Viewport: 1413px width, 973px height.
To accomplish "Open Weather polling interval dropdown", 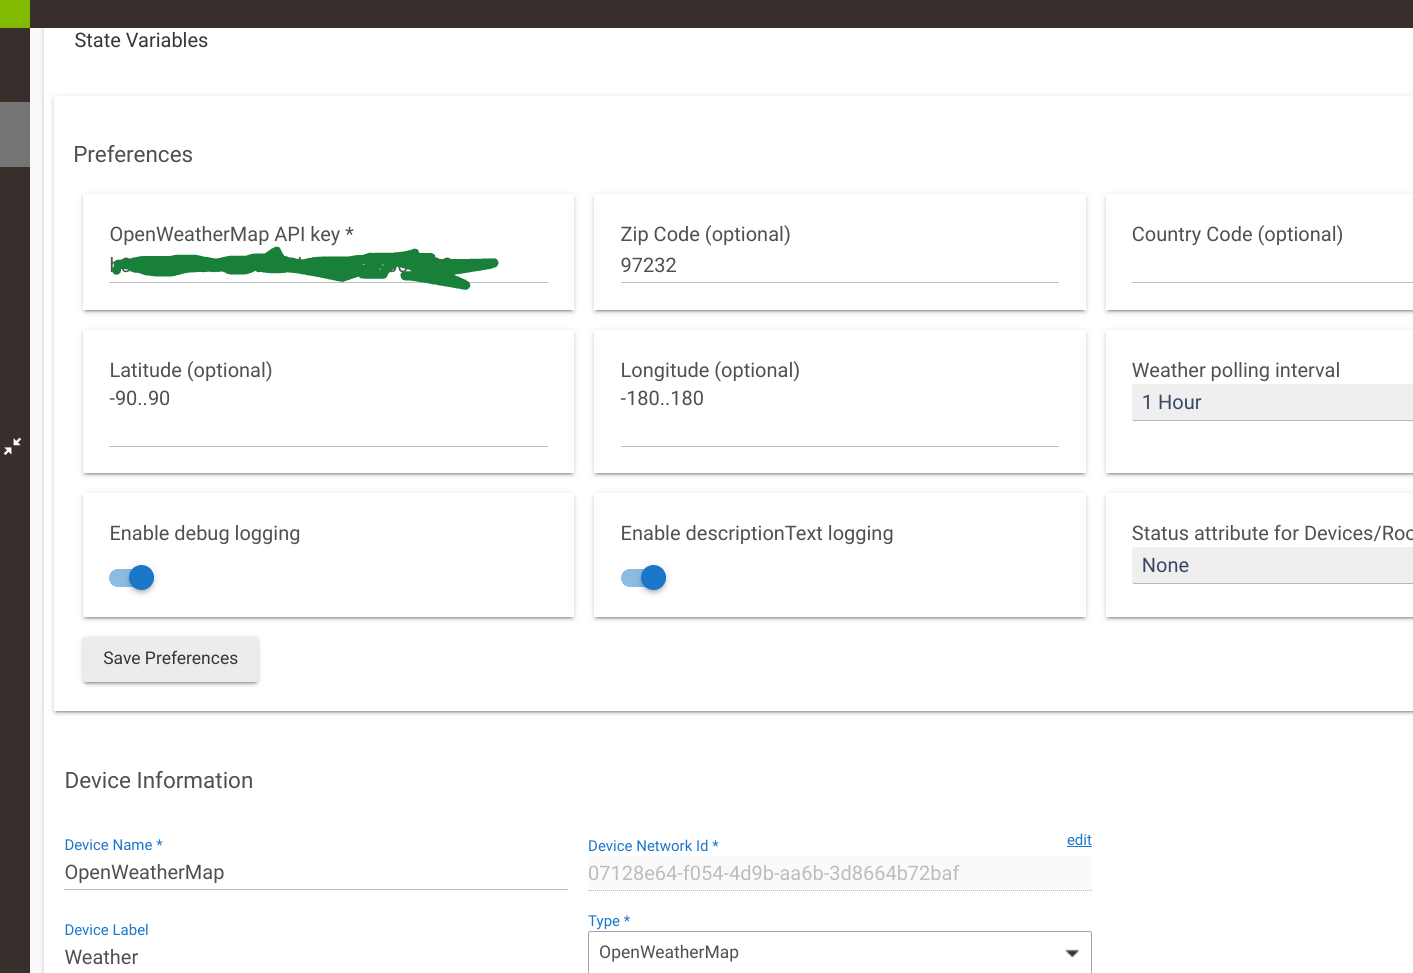I will click(x=1272, y=402).
